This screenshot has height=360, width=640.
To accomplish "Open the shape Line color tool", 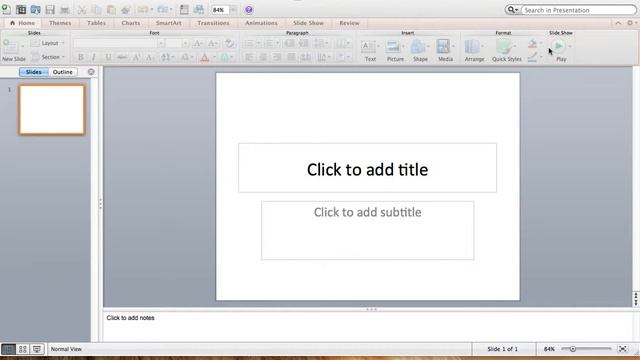I will click(532, 58).
